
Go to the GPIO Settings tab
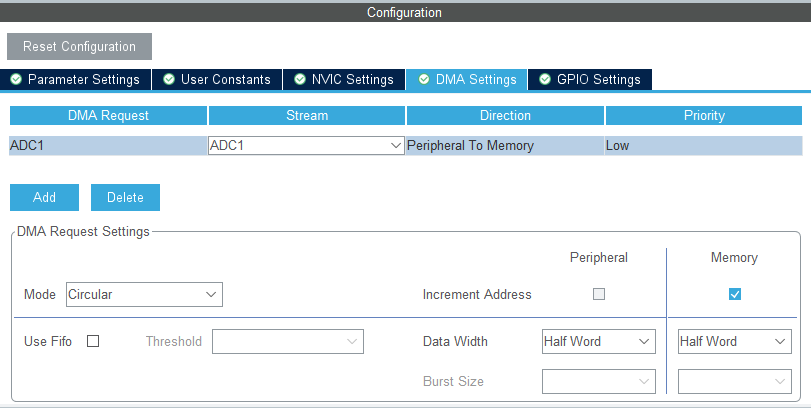coord(590,80)
